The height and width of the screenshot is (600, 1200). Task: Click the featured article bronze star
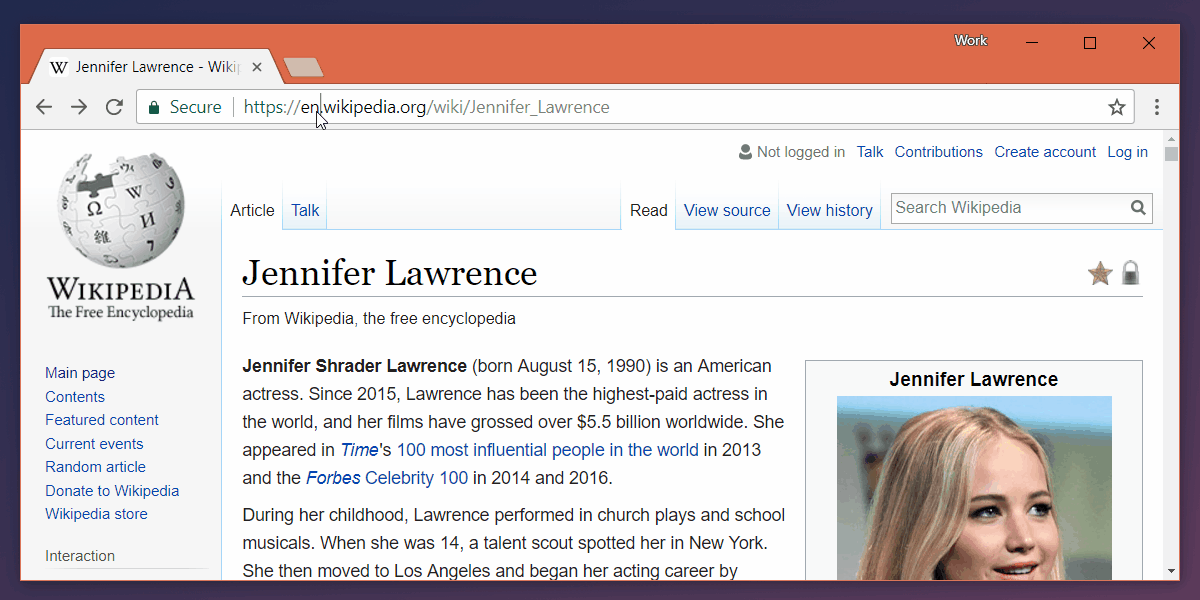(1100, 273)
